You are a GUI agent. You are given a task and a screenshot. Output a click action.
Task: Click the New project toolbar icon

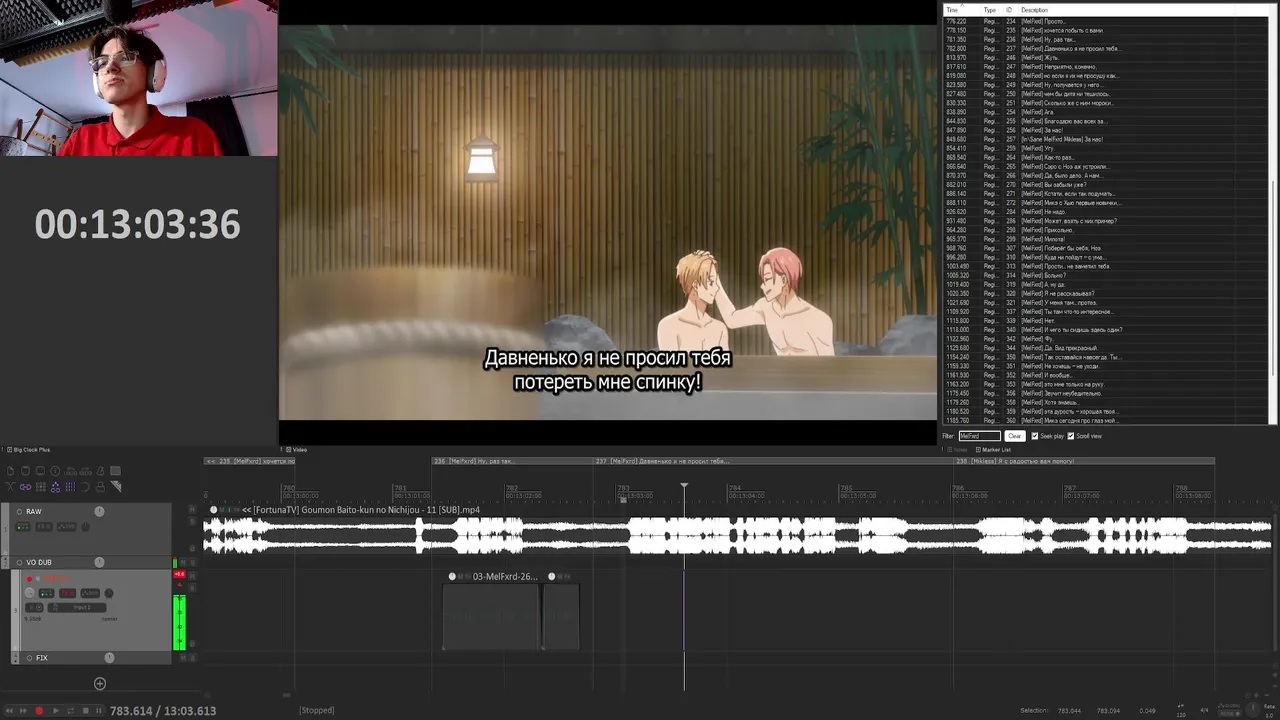click(x=10, y=471)
